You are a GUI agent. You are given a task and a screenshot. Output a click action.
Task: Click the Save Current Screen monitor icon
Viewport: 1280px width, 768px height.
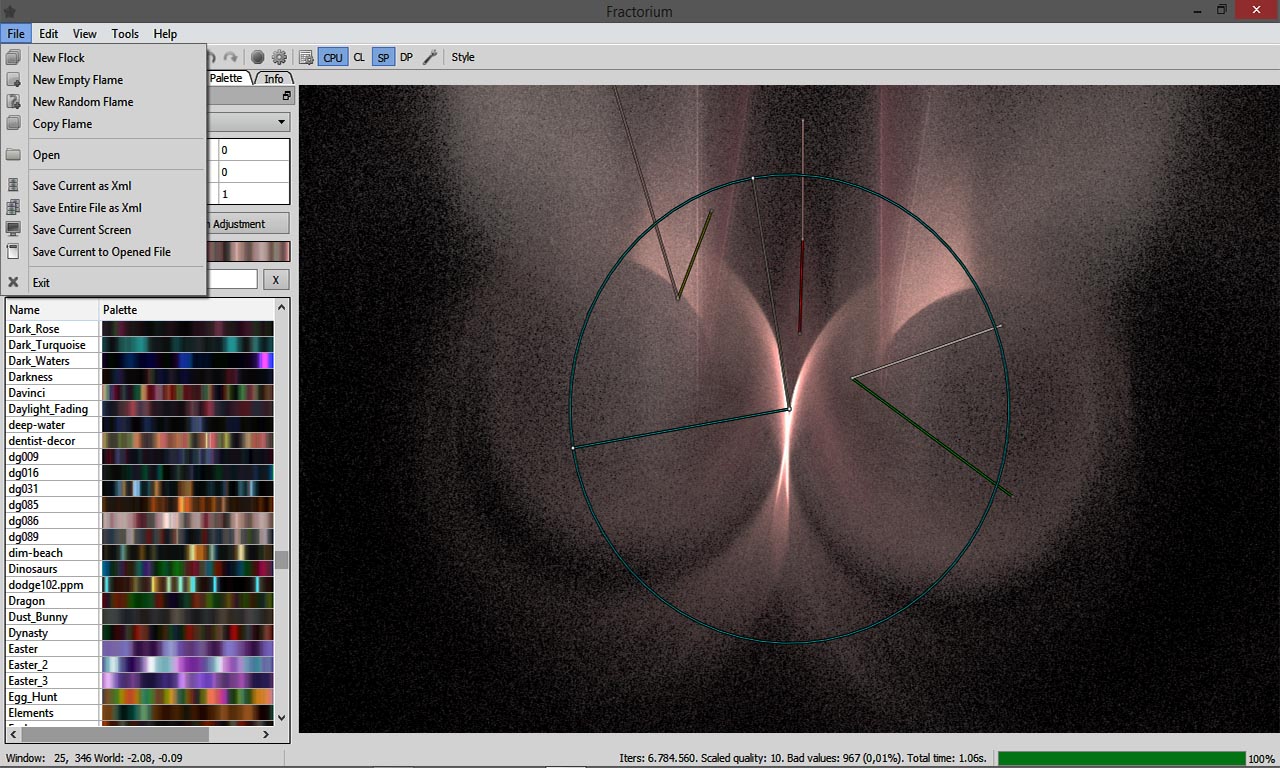(14, 230)
